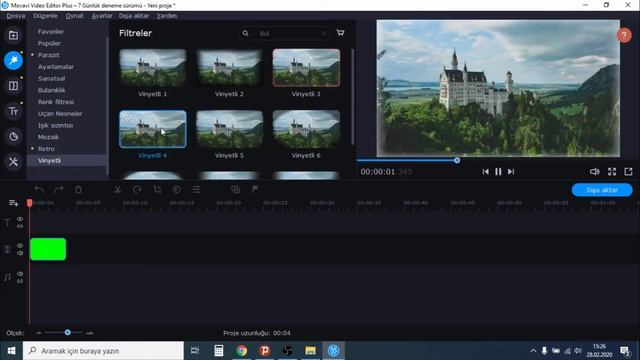640x360 pixels.
Task: Click the Ölçek zoom slider handle
Action: [x=68, y=333]
